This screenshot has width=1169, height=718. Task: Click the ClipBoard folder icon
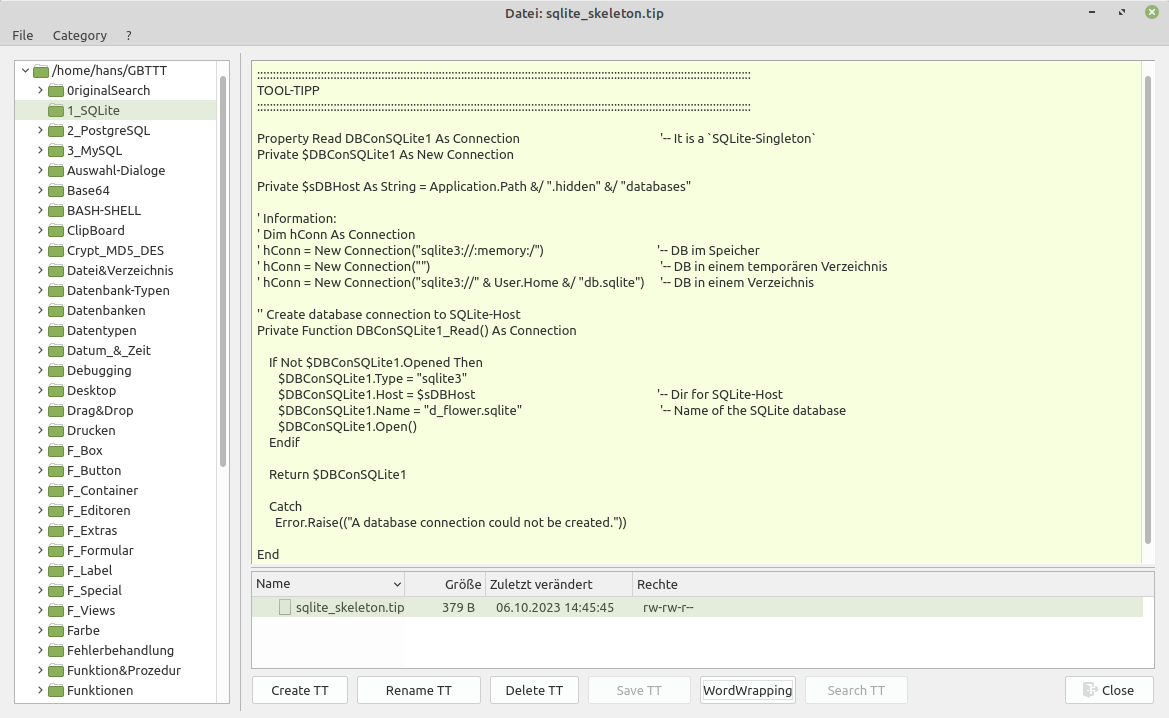56,231
